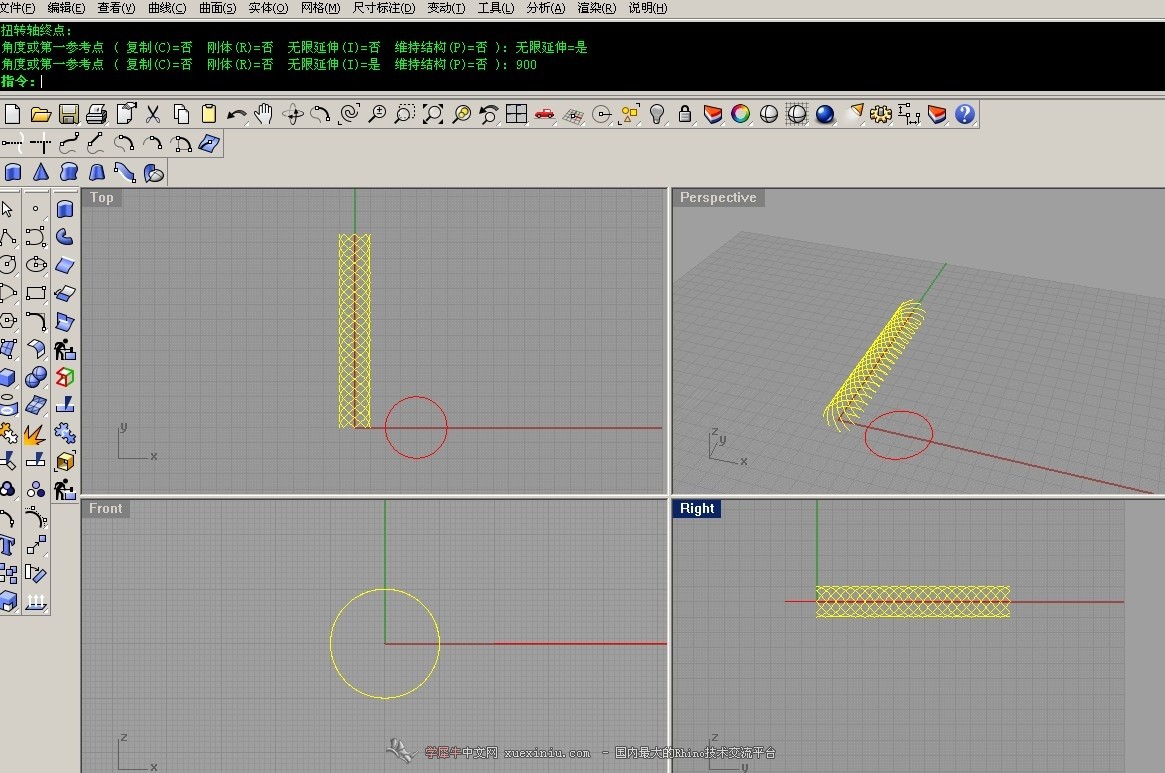The width and height of the screenshot is (1165, 773).
Task: Click the Zoom selected icon
Action: click(461, 114)
